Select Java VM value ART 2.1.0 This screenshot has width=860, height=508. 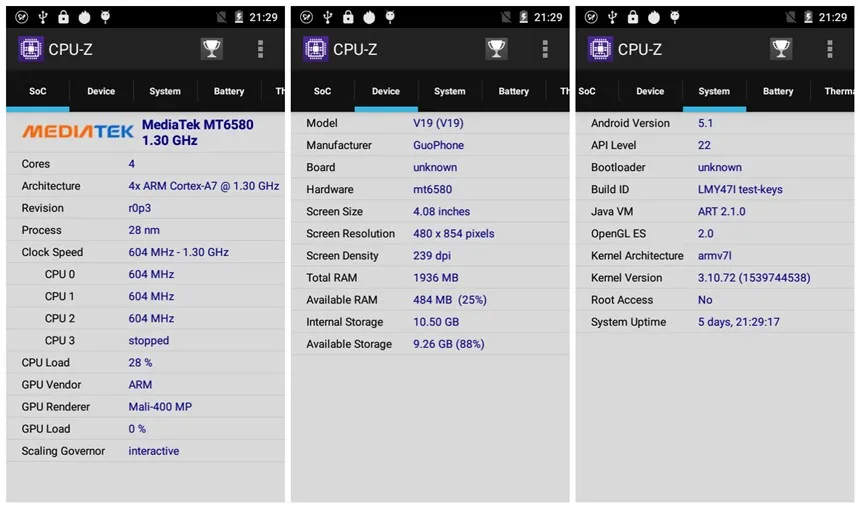pyautogui.click(x=721, y=211)
